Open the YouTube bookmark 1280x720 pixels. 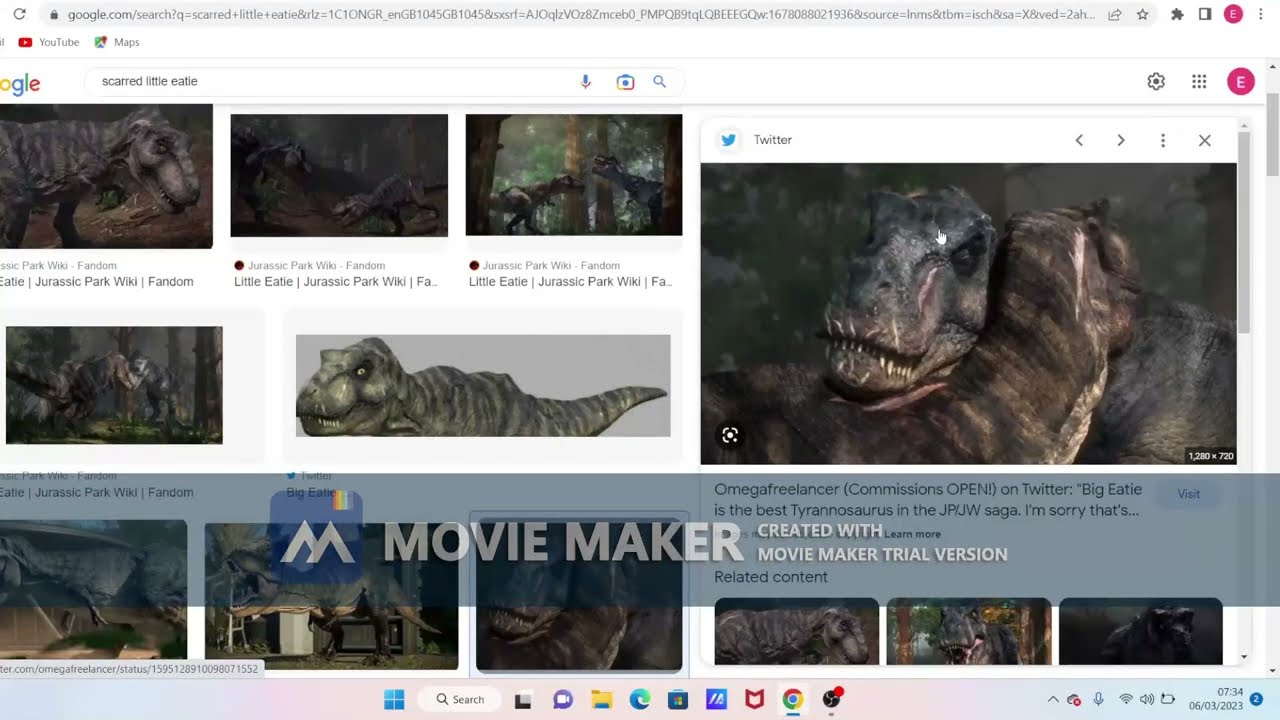click(x=49, y=42)
